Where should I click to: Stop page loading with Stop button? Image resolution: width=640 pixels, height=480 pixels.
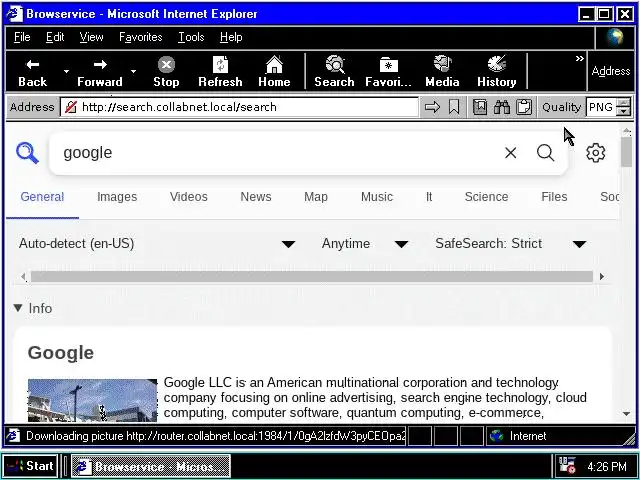166,72
